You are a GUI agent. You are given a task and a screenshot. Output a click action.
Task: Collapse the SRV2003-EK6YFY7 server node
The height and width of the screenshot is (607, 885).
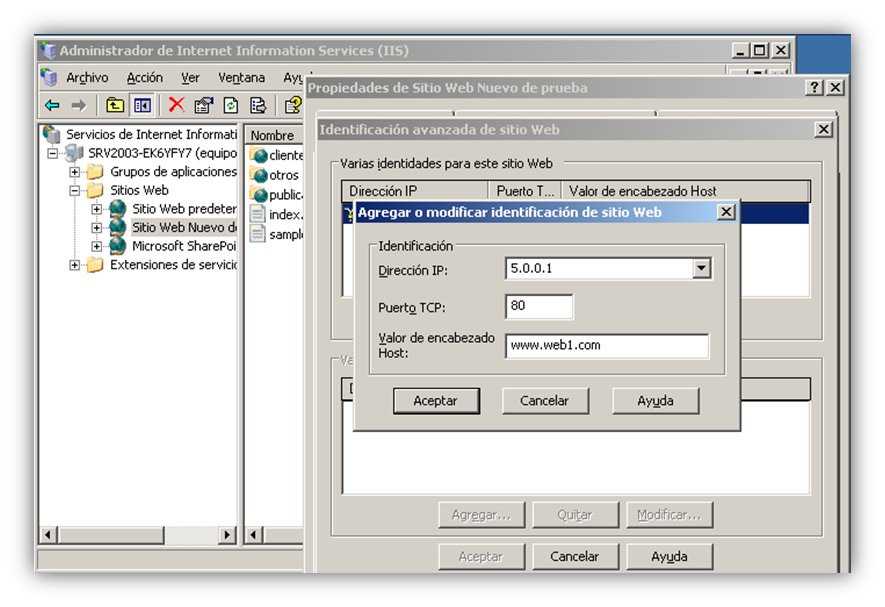click(x=52, y=153)
